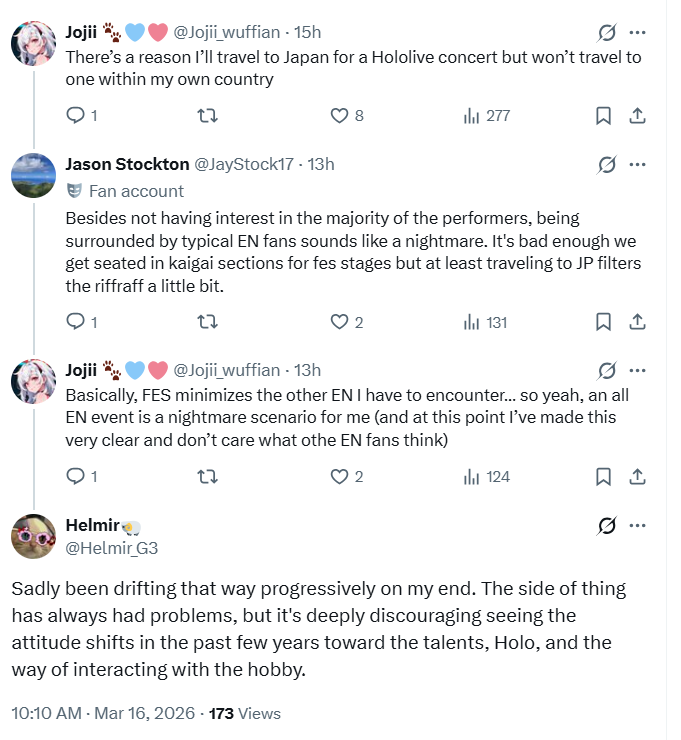681x740 pixels.
Task: Share Jason Stockton's tweet
Action: click(x=636, y=322)
